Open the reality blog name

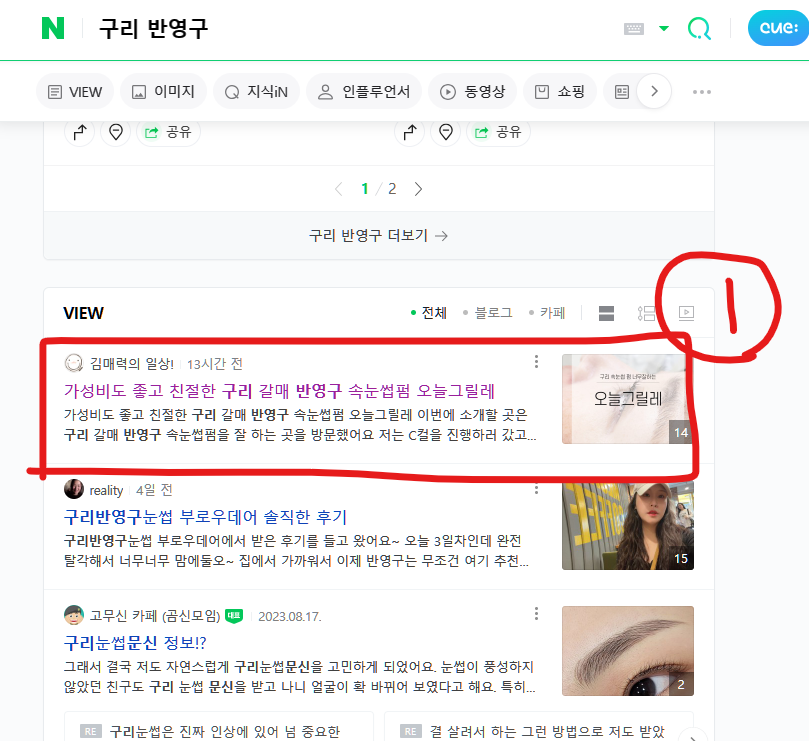point(106,490)
